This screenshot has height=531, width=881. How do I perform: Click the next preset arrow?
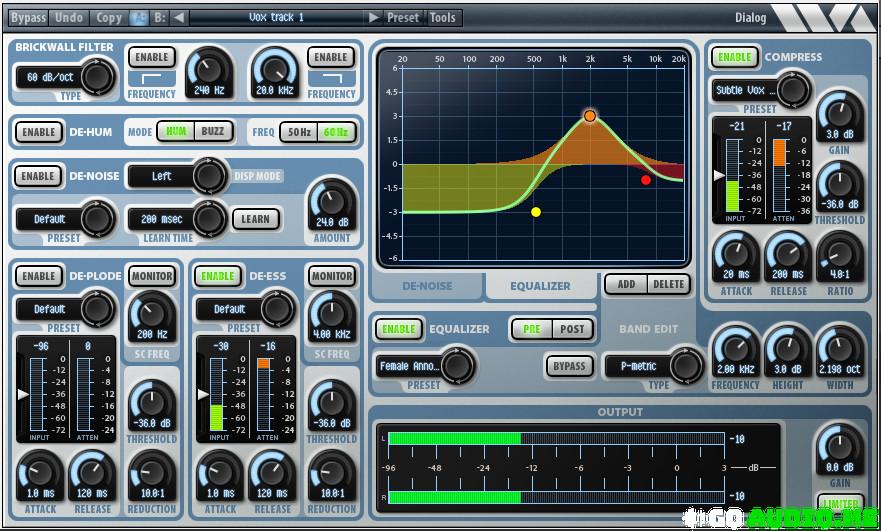[x=374, y=17]
